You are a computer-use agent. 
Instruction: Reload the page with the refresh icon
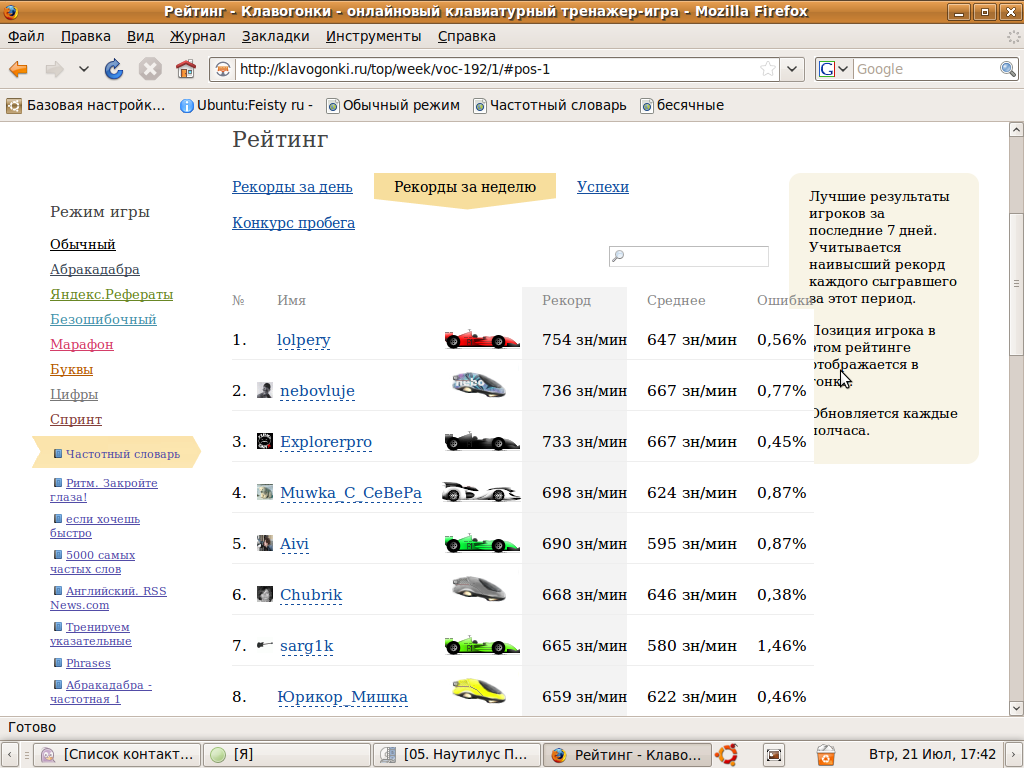114,69
